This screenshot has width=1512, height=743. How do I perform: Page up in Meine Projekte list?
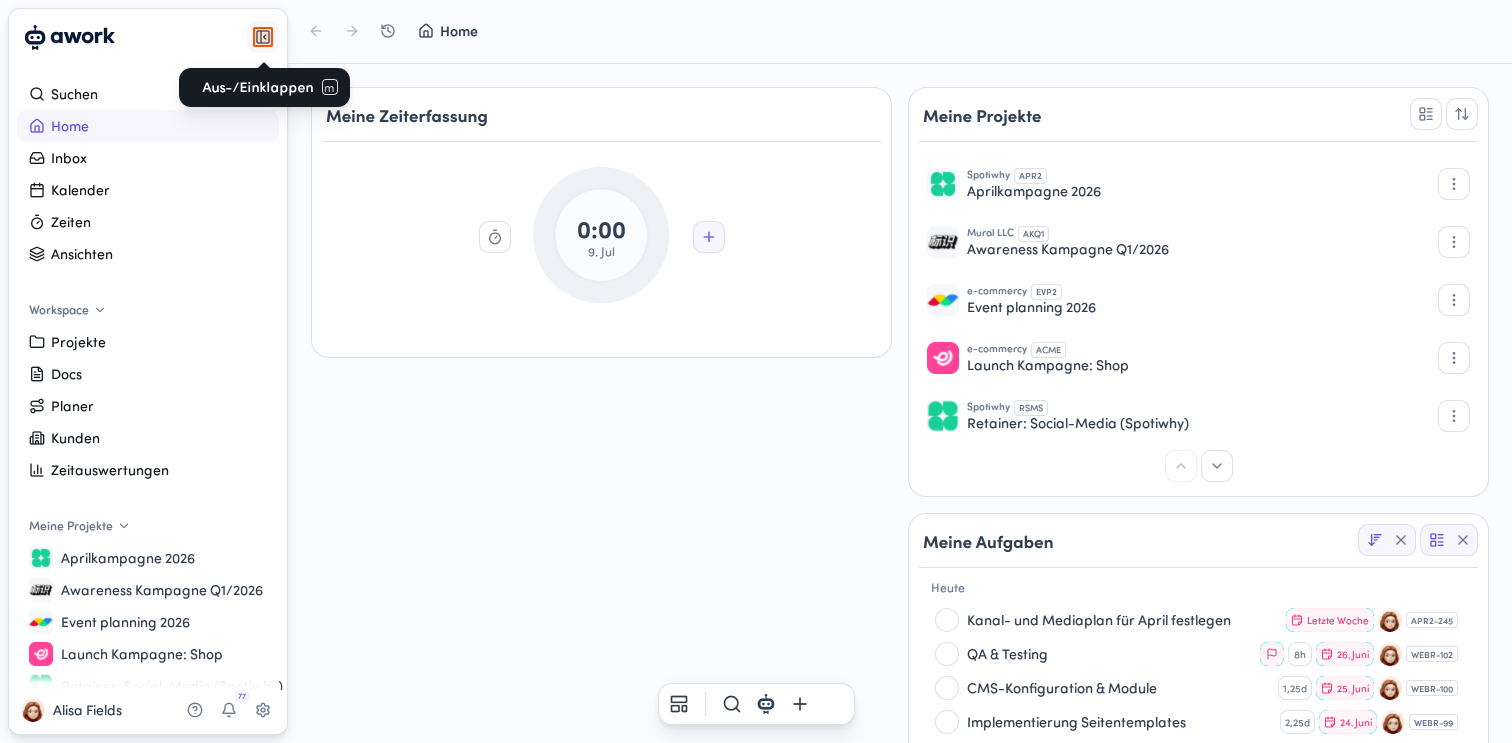1181,466
